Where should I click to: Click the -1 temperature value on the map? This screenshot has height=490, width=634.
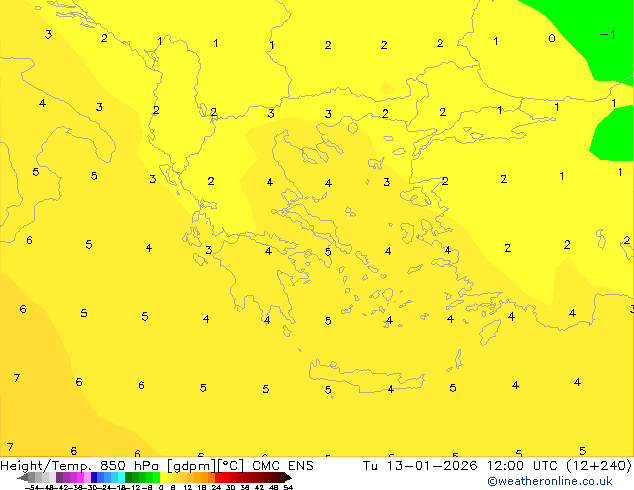coord(606,34)
